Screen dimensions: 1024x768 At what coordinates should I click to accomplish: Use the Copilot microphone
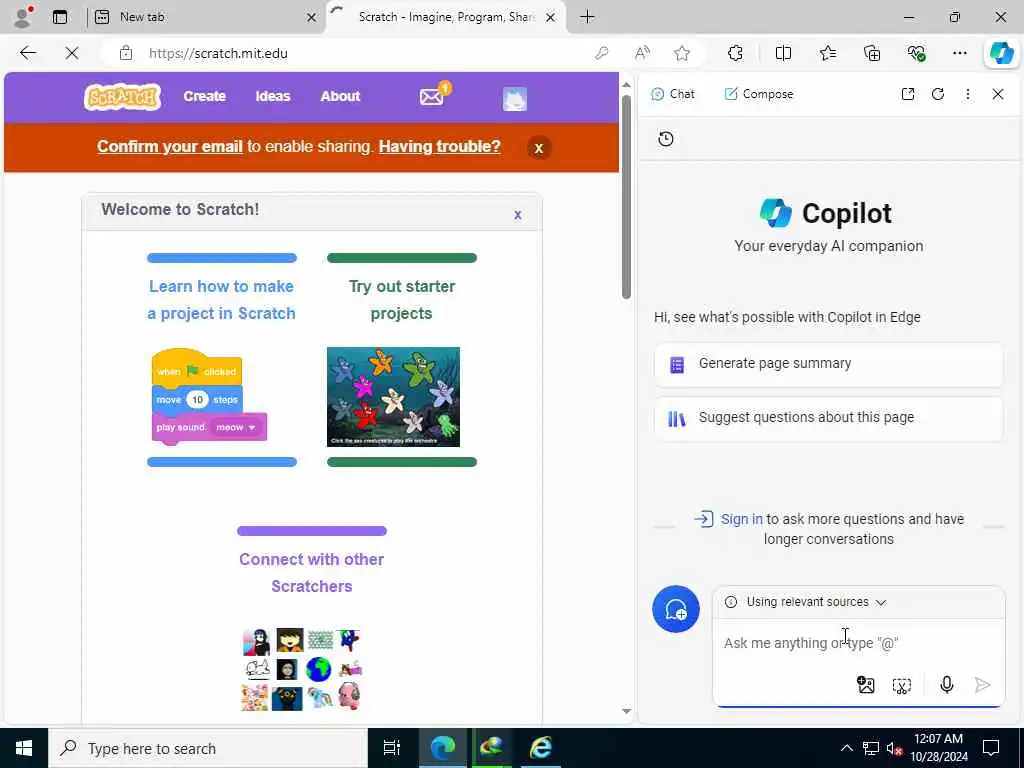(x=947, y=684)
